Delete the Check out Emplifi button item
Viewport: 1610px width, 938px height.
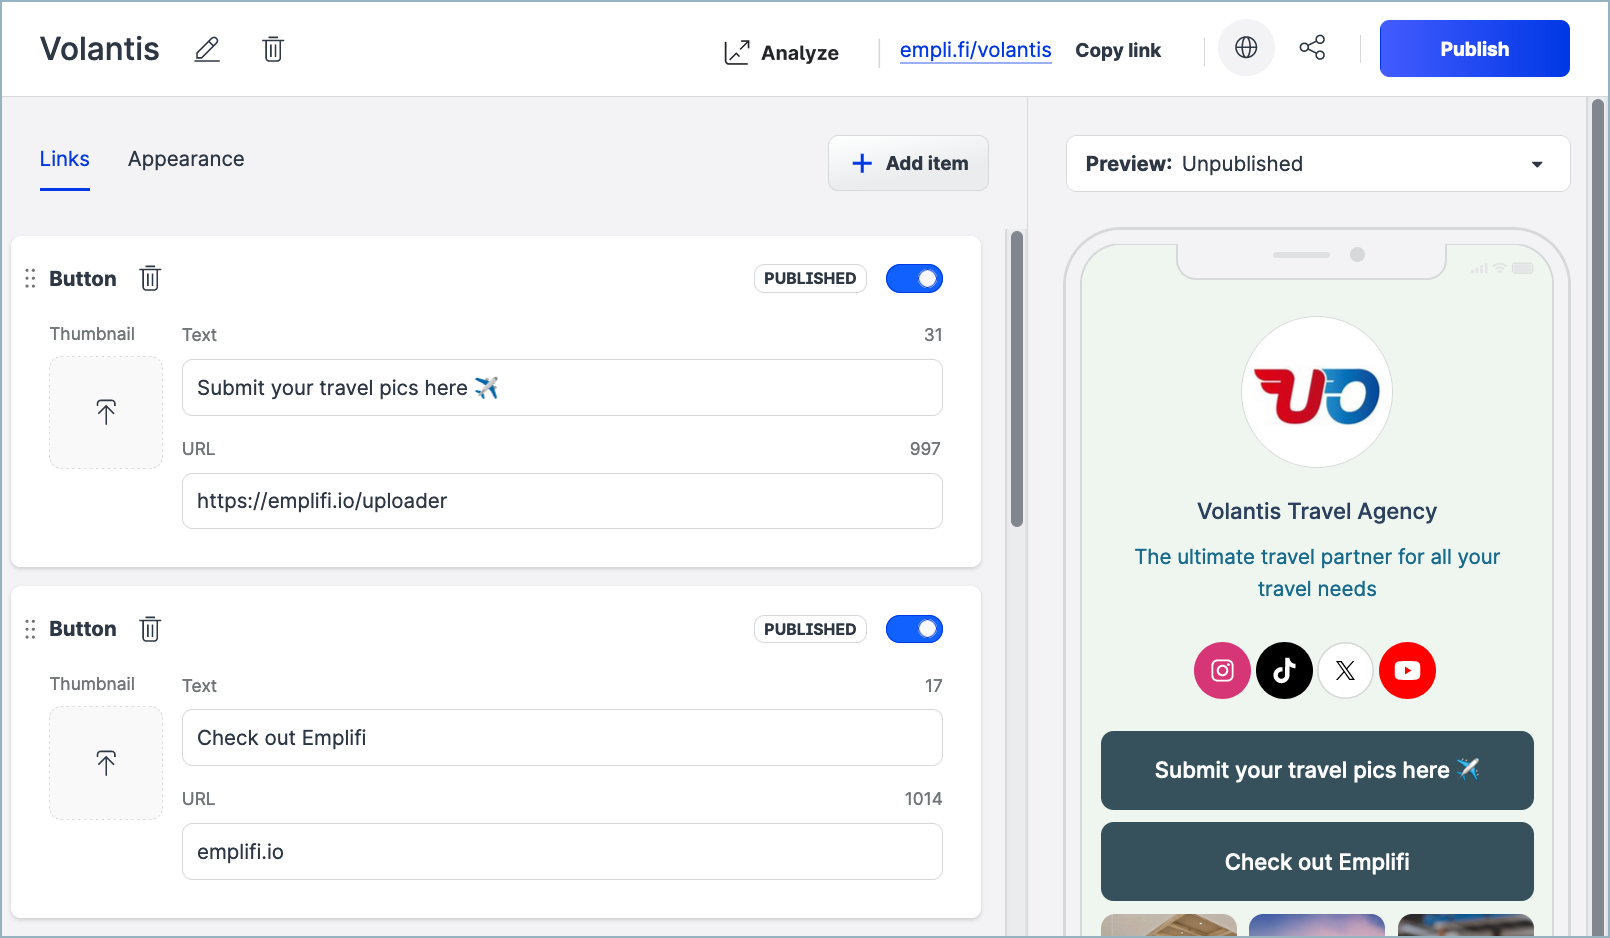150,629
